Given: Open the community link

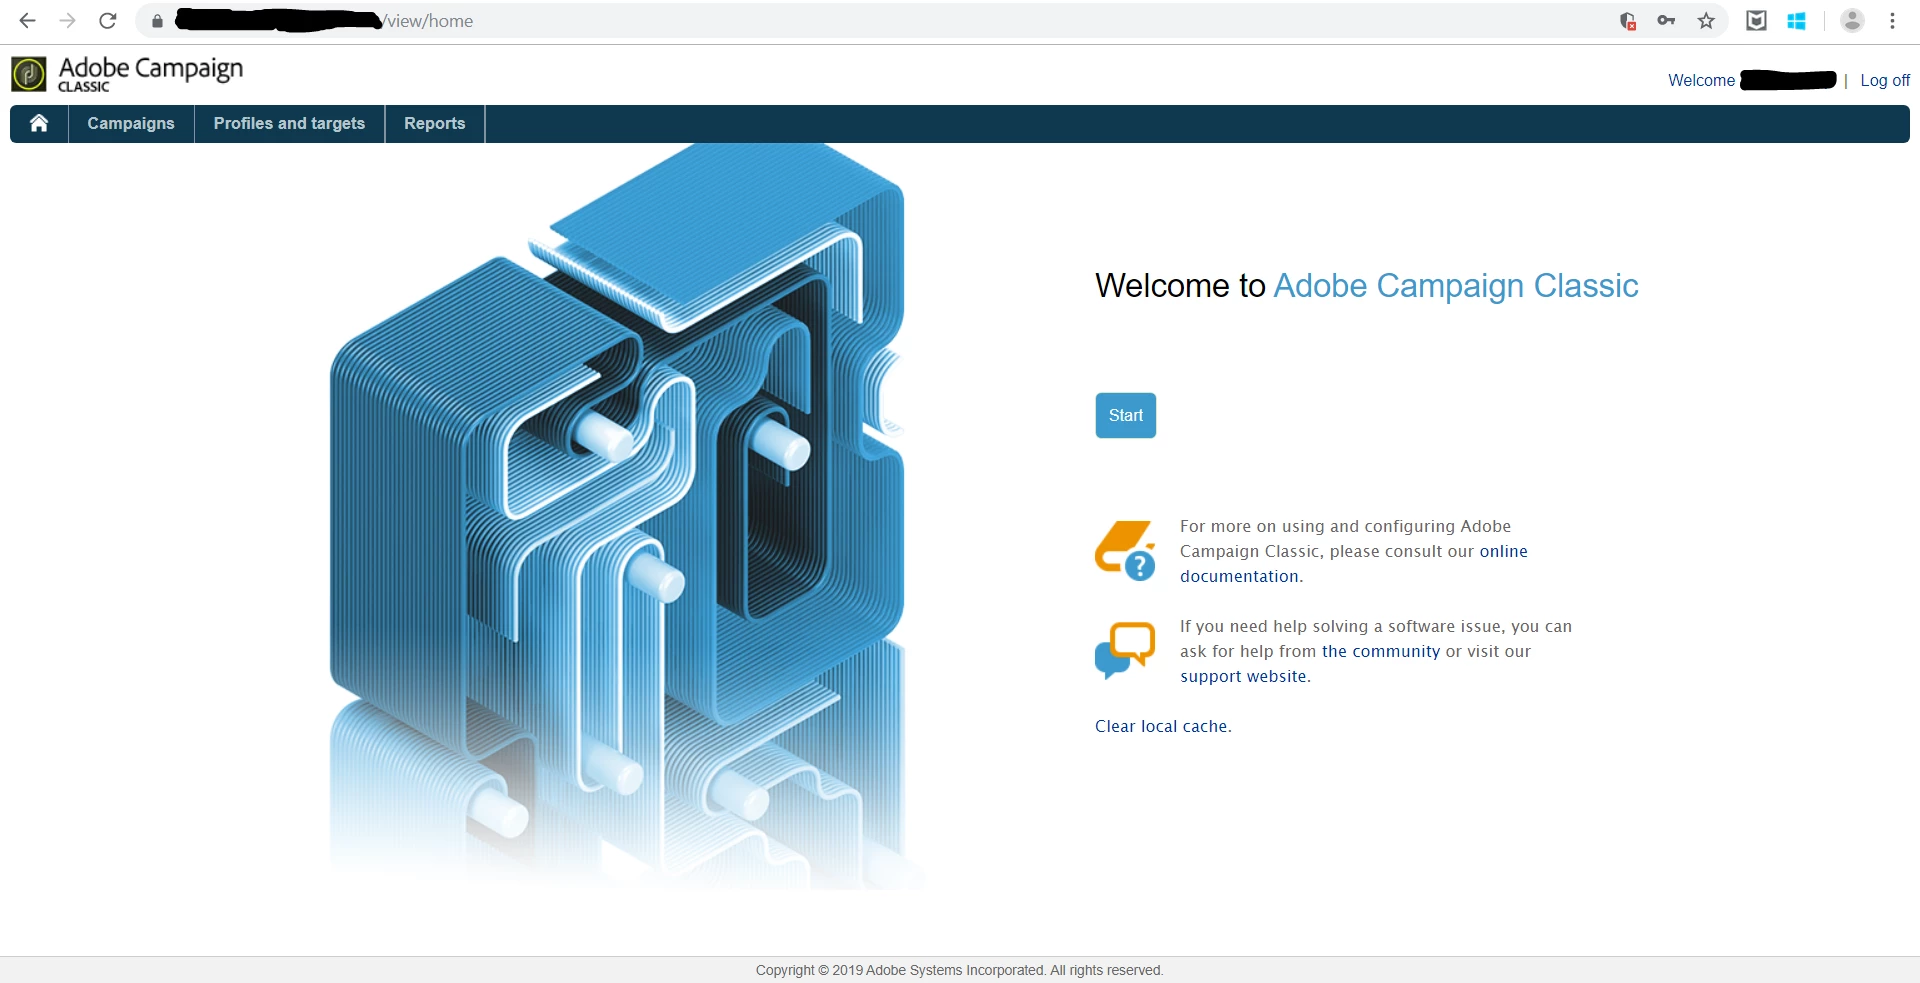Looking at the screenshot, I should 1381,651.
